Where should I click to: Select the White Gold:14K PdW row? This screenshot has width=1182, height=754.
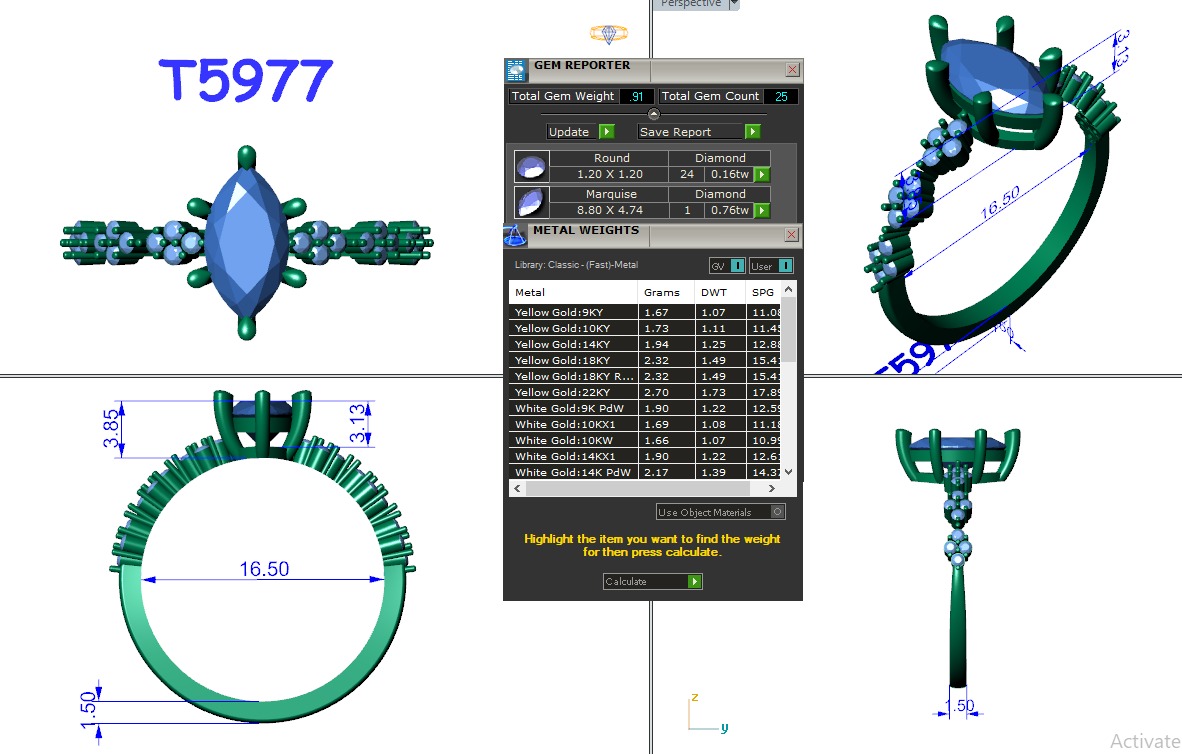coord(645,472)
